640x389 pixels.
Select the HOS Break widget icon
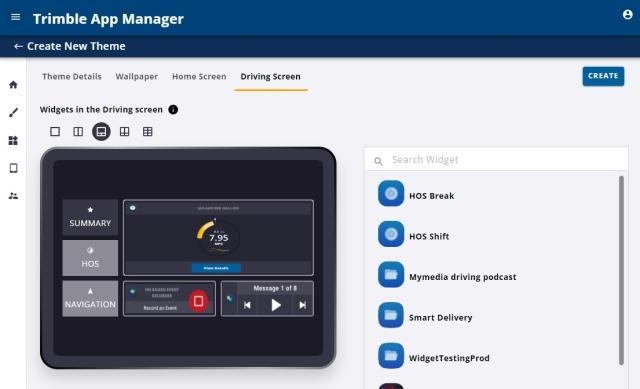click(391, 193)
